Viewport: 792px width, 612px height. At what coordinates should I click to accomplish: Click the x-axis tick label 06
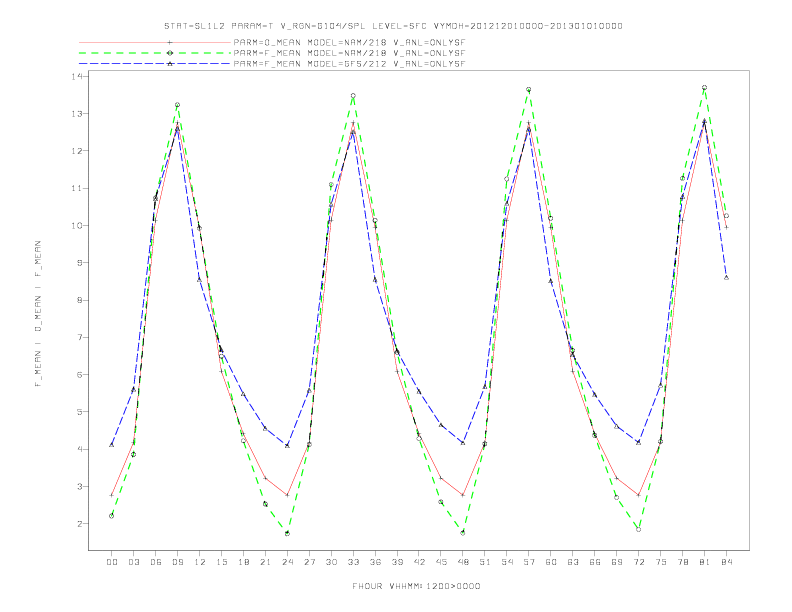click(x=156, y=562)
